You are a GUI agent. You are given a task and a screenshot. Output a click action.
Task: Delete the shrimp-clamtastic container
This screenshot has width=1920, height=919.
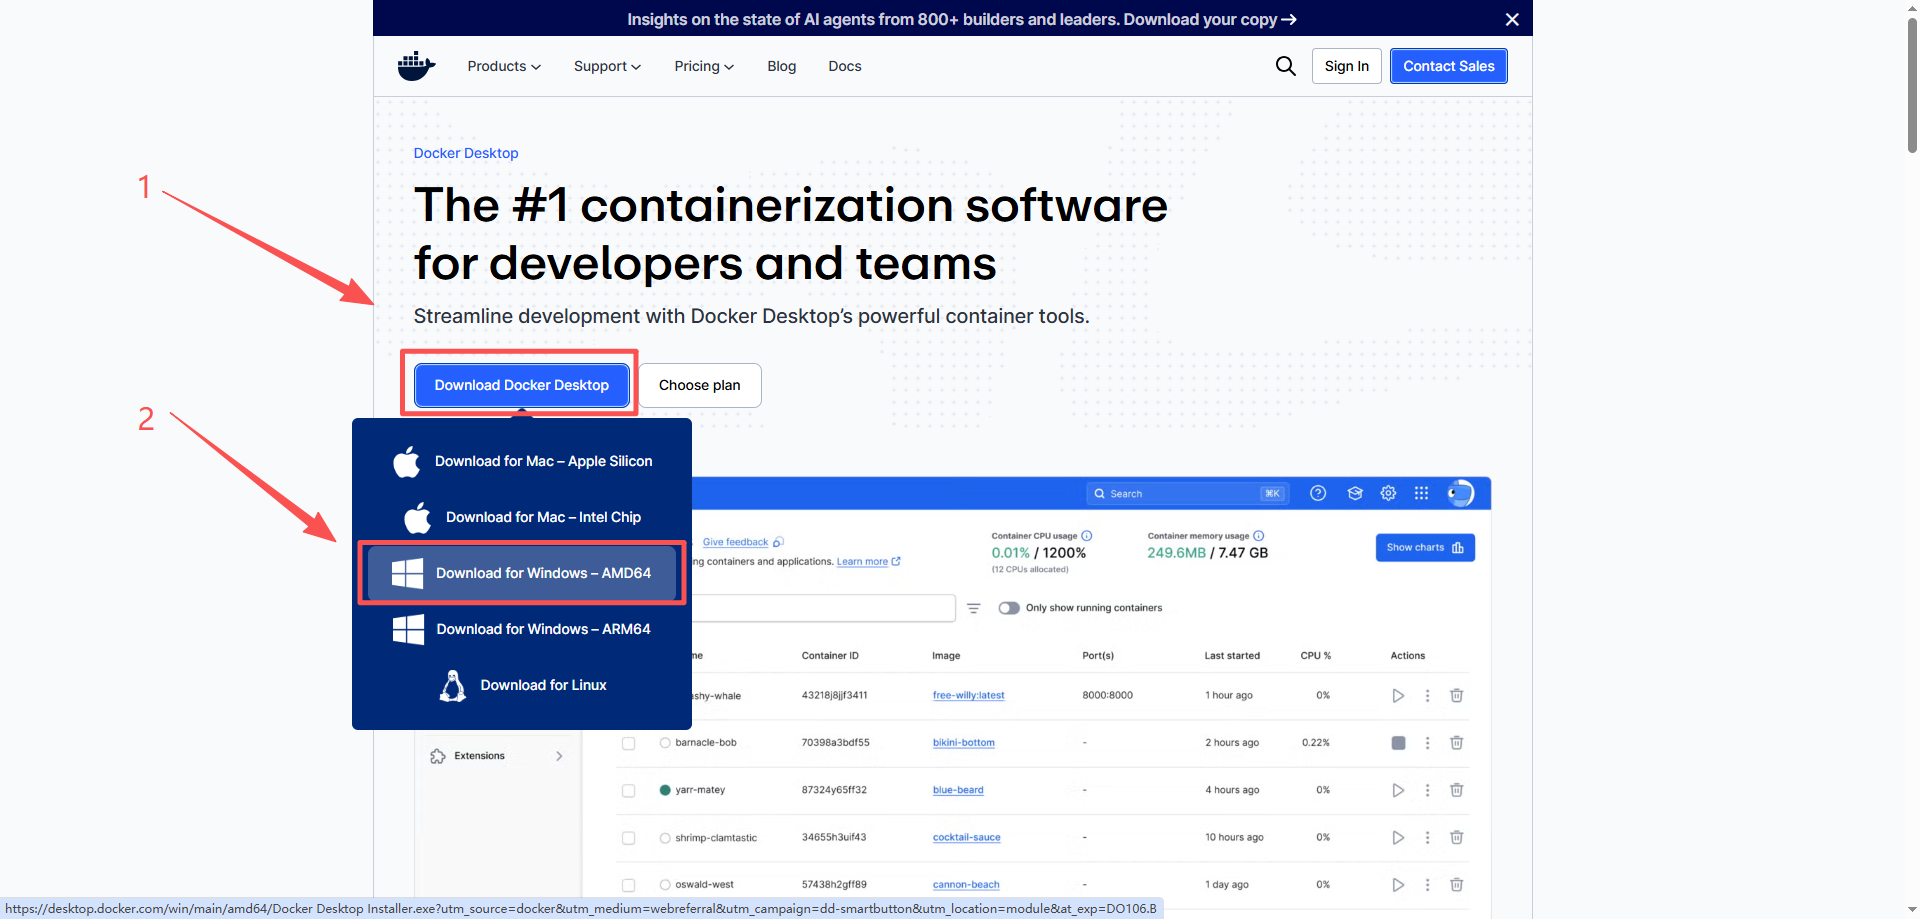[1457, 838]
